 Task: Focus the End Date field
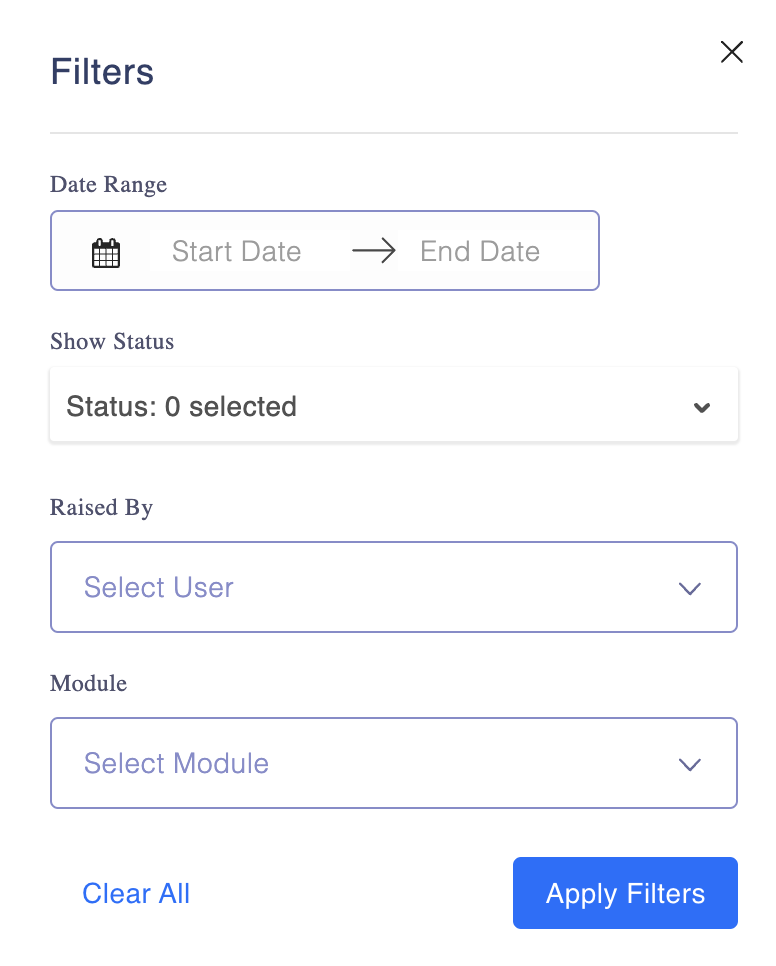click(480, 251)
